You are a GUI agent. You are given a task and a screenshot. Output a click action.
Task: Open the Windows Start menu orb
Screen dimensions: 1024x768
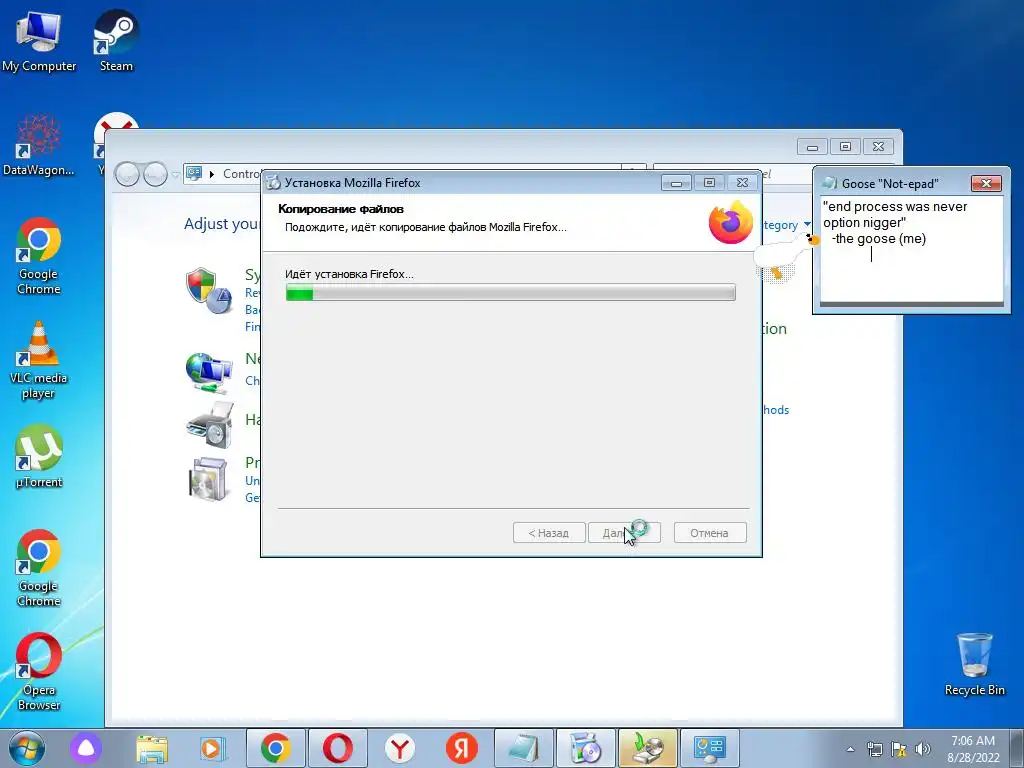point(27,748)
